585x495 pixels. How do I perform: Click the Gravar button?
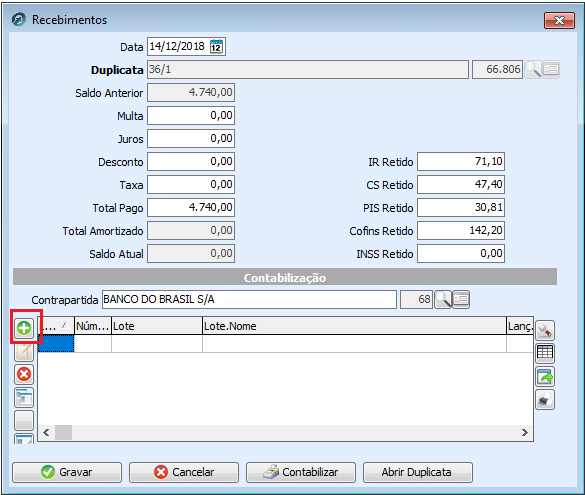[x=67, y=472]
